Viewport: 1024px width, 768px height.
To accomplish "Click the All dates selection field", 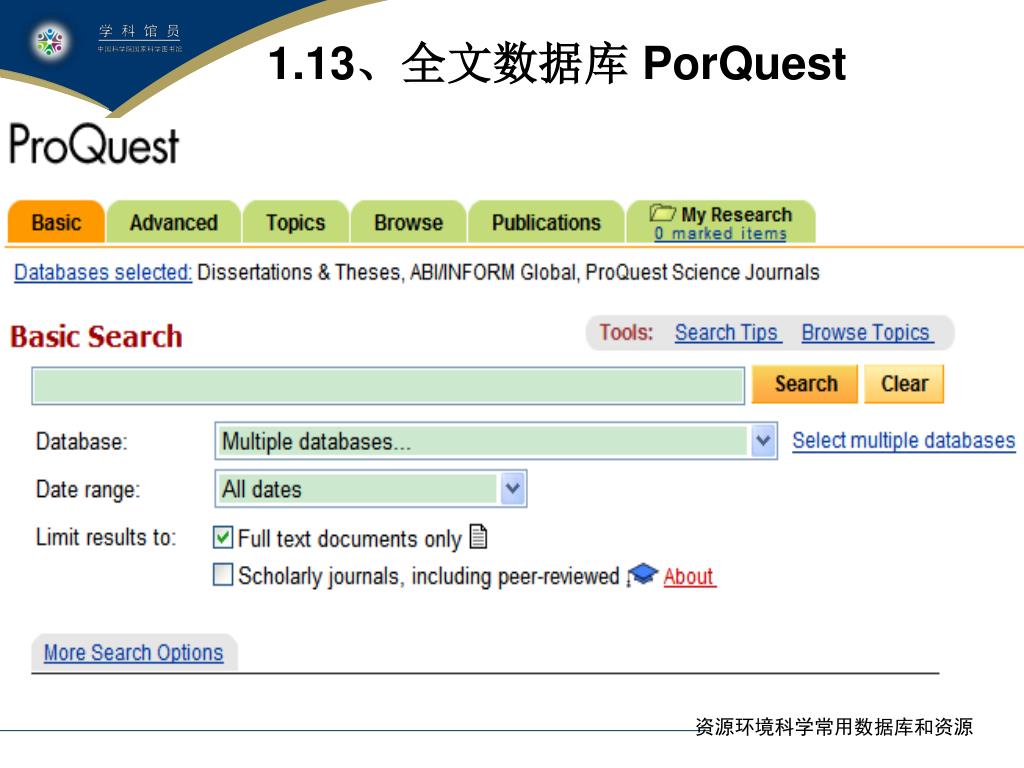I will [370, 488].
